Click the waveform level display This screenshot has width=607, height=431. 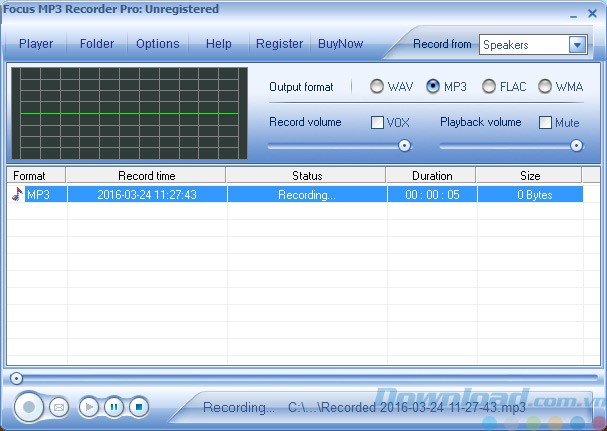pos(129,113)
